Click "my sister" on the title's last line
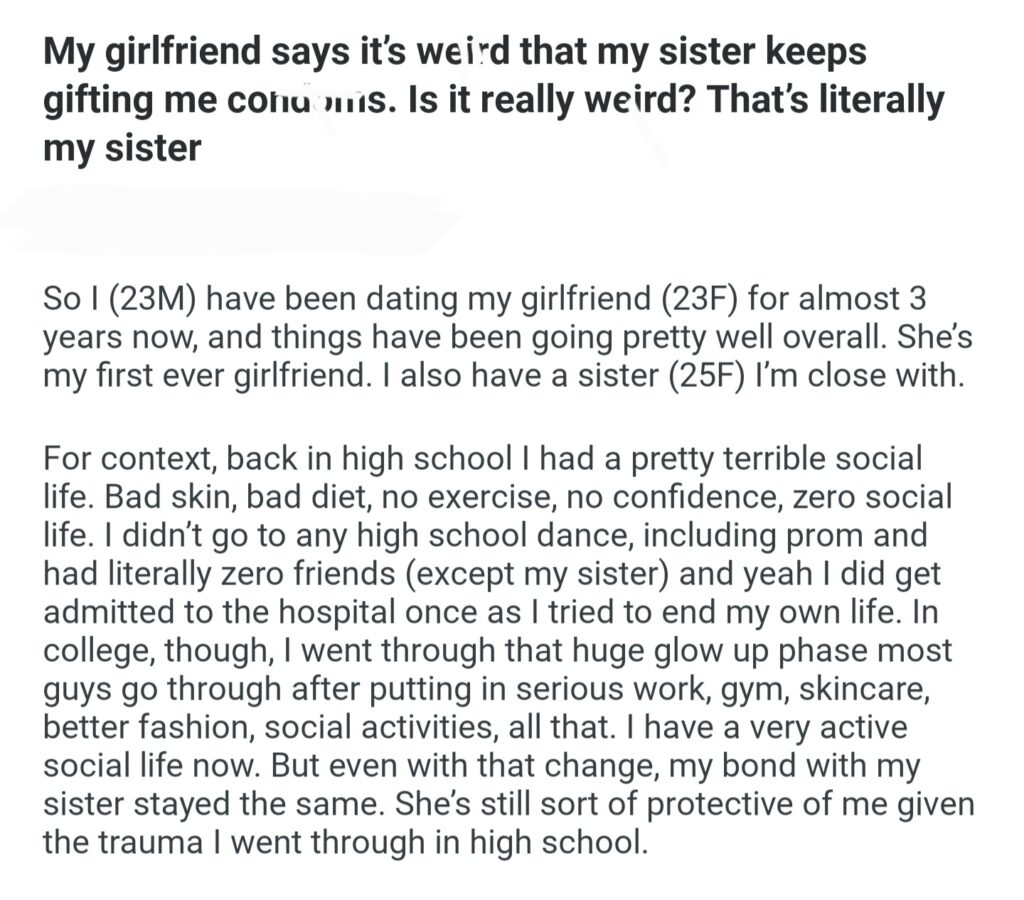Screen dimensions: 1024x900 click(x=122, y=148)
